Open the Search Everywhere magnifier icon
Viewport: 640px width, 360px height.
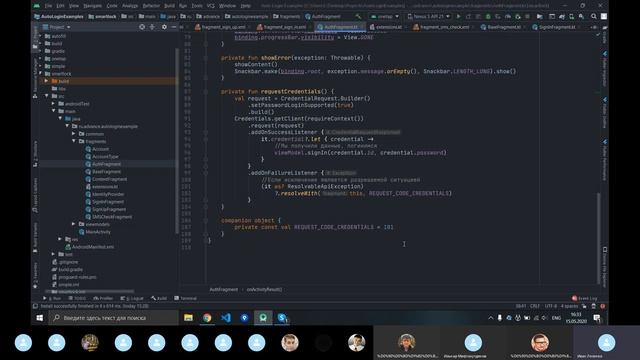593,16
